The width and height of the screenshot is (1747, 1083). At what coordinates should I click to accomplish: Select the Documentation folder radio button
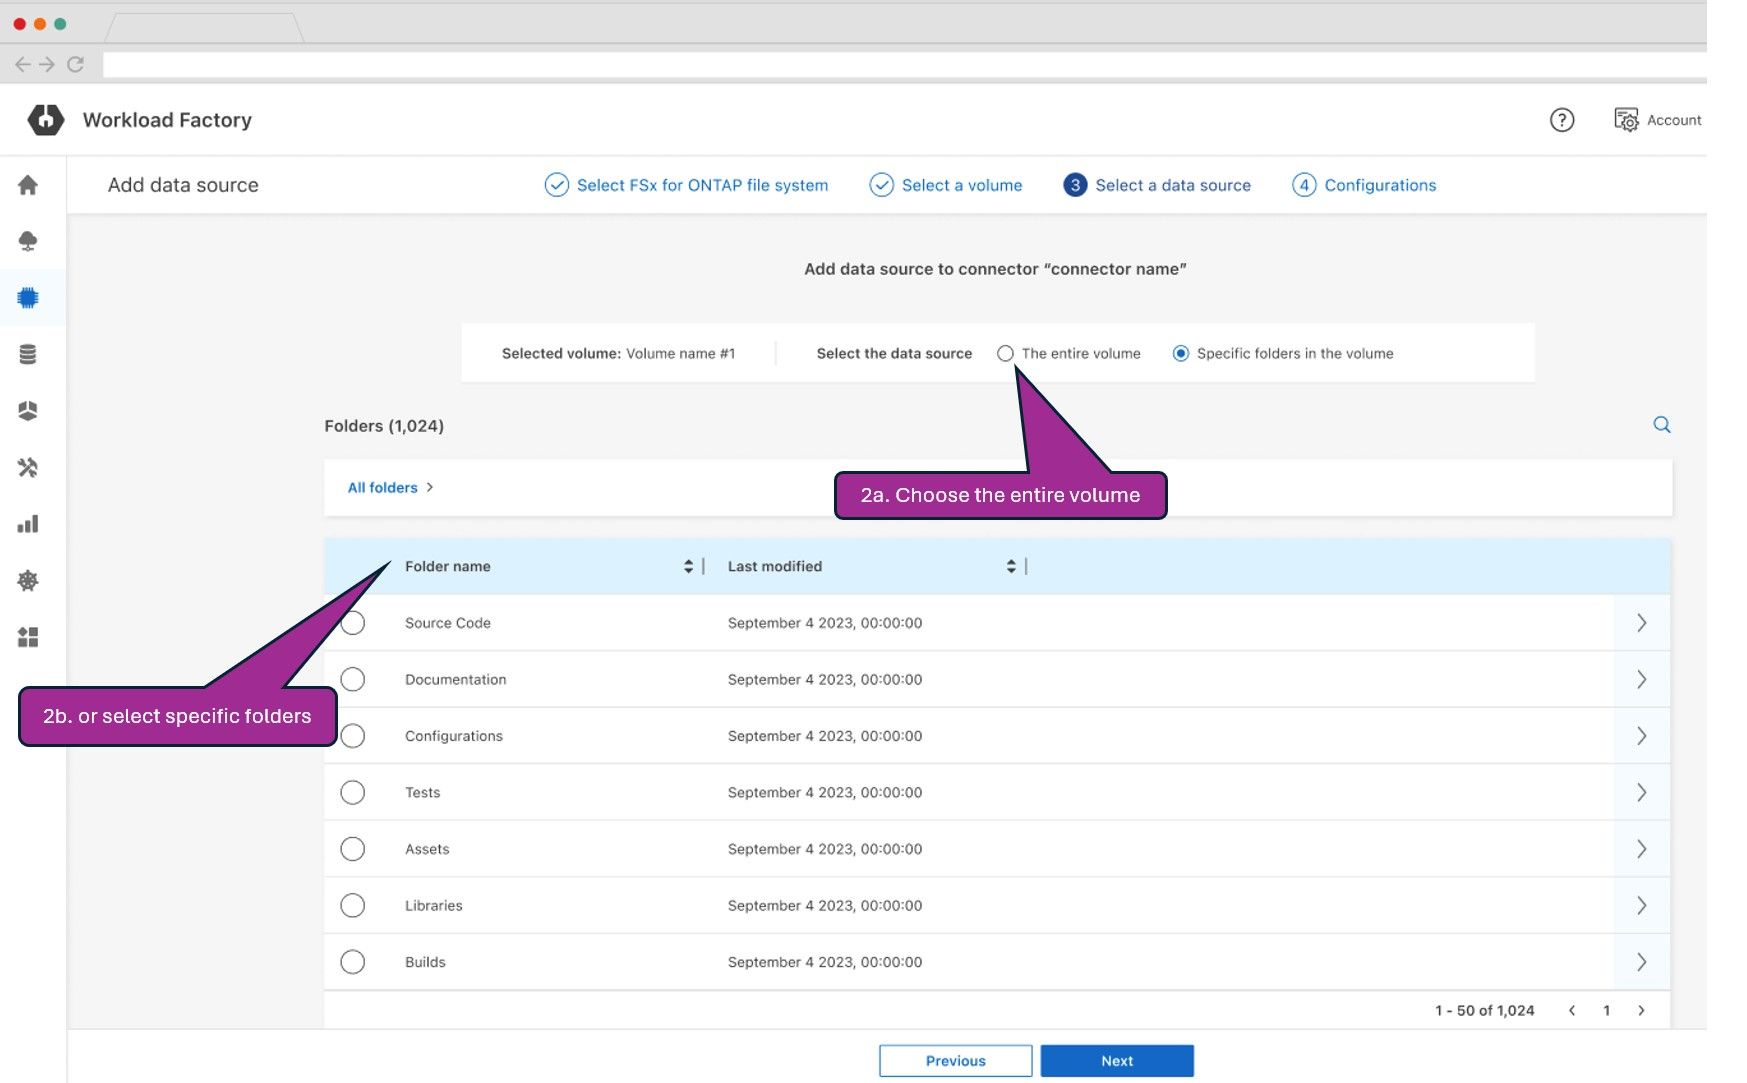[x=352, y=679]
